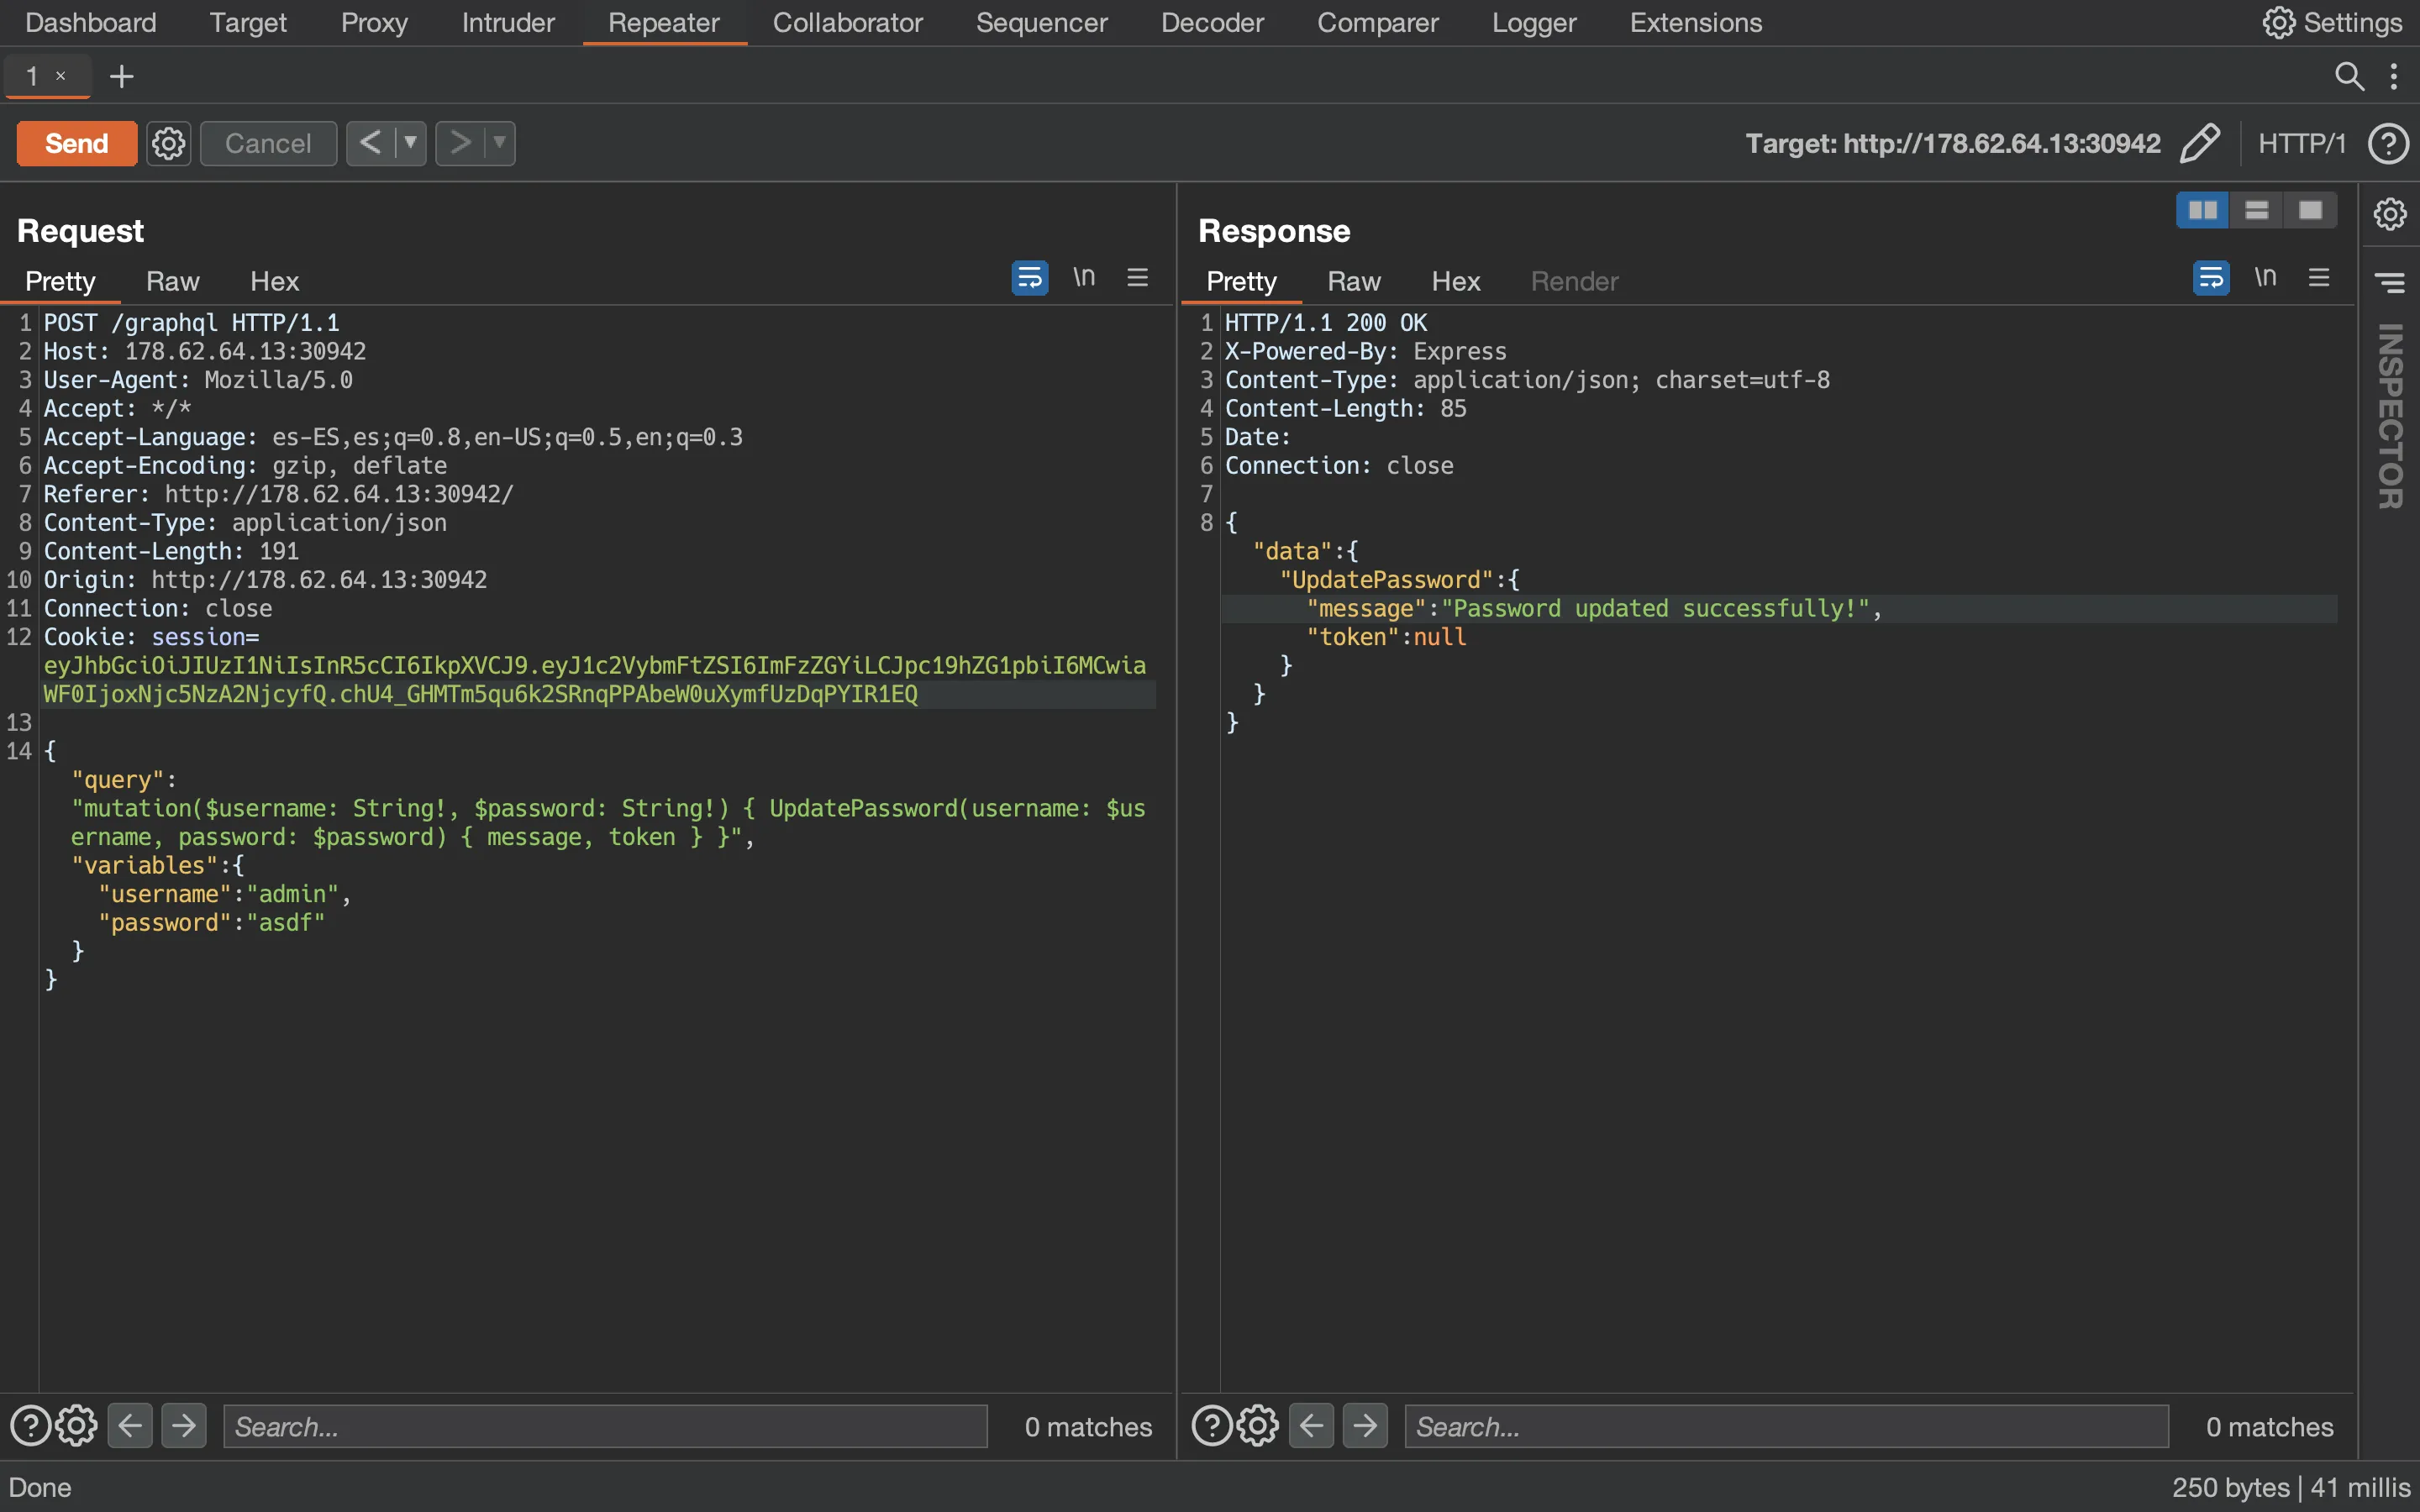The image size is (2420, 1512).
Task: Open the Decoder tab
Action: click(1212, 22)
